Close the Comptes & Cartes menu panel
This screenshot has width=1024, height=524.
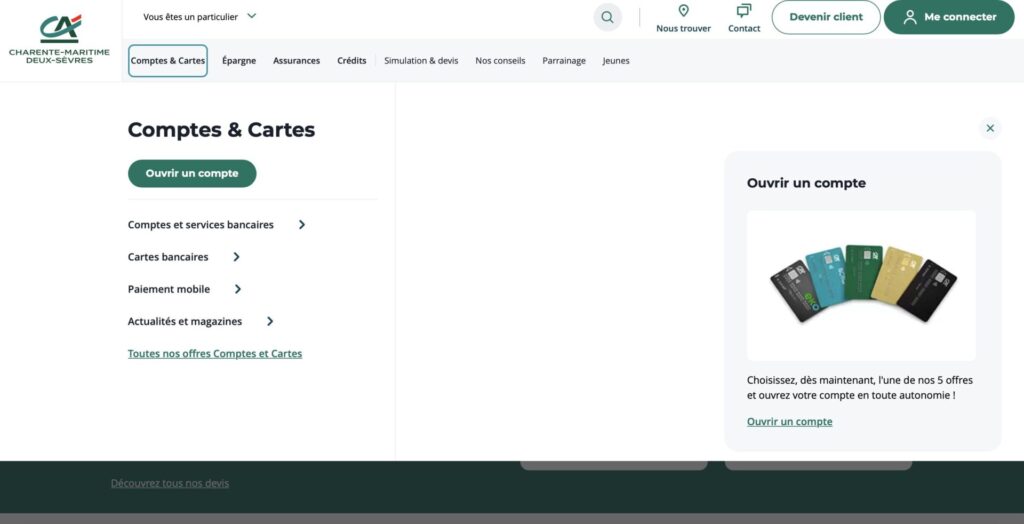pos(990,128)
